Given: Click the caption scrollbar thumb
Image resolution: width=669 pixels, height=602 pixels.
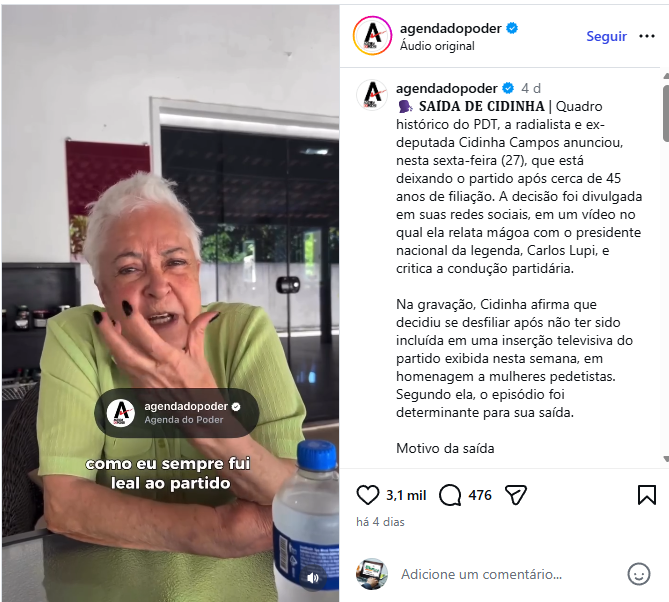Looking at the screenshot, I should click(666, 113).
